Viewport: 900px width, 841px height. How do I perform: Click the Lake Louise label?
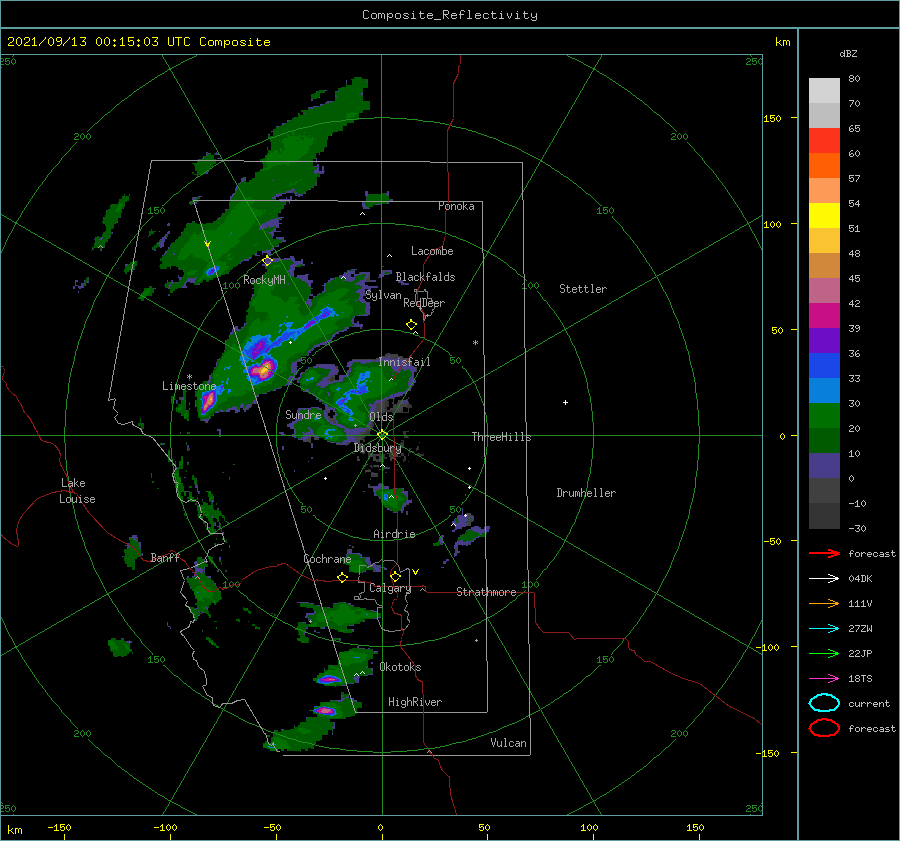click(x=77, y=491)
